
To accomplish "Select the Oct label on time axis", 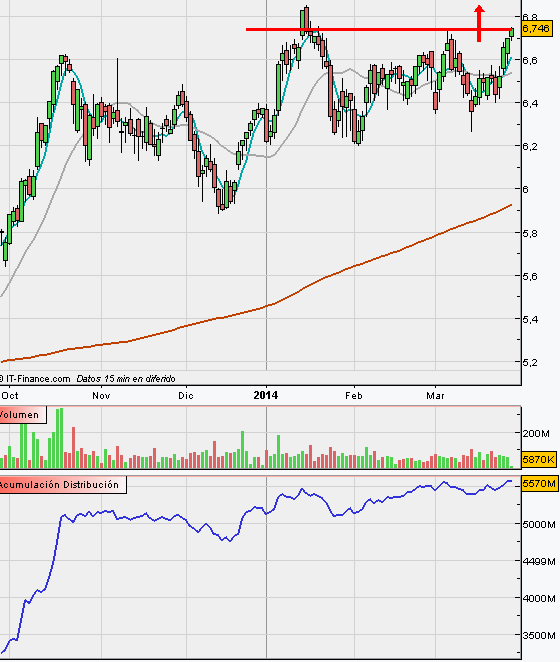I will click(10, 396).
